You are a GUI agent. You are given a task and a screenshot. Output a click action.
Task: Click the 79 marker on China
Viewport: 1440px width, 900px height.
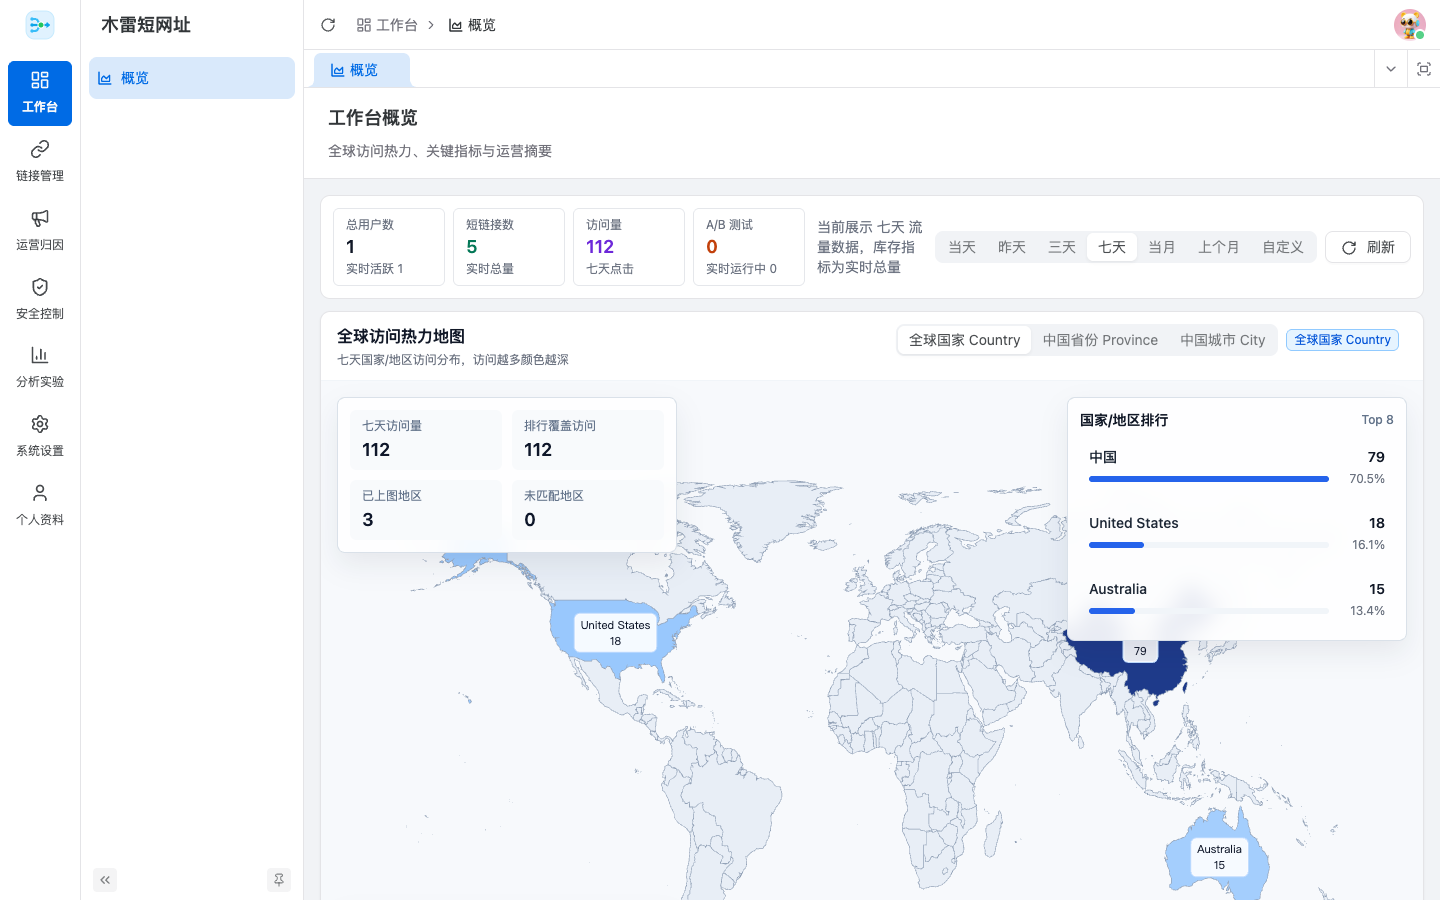[x=1140, y=651]
